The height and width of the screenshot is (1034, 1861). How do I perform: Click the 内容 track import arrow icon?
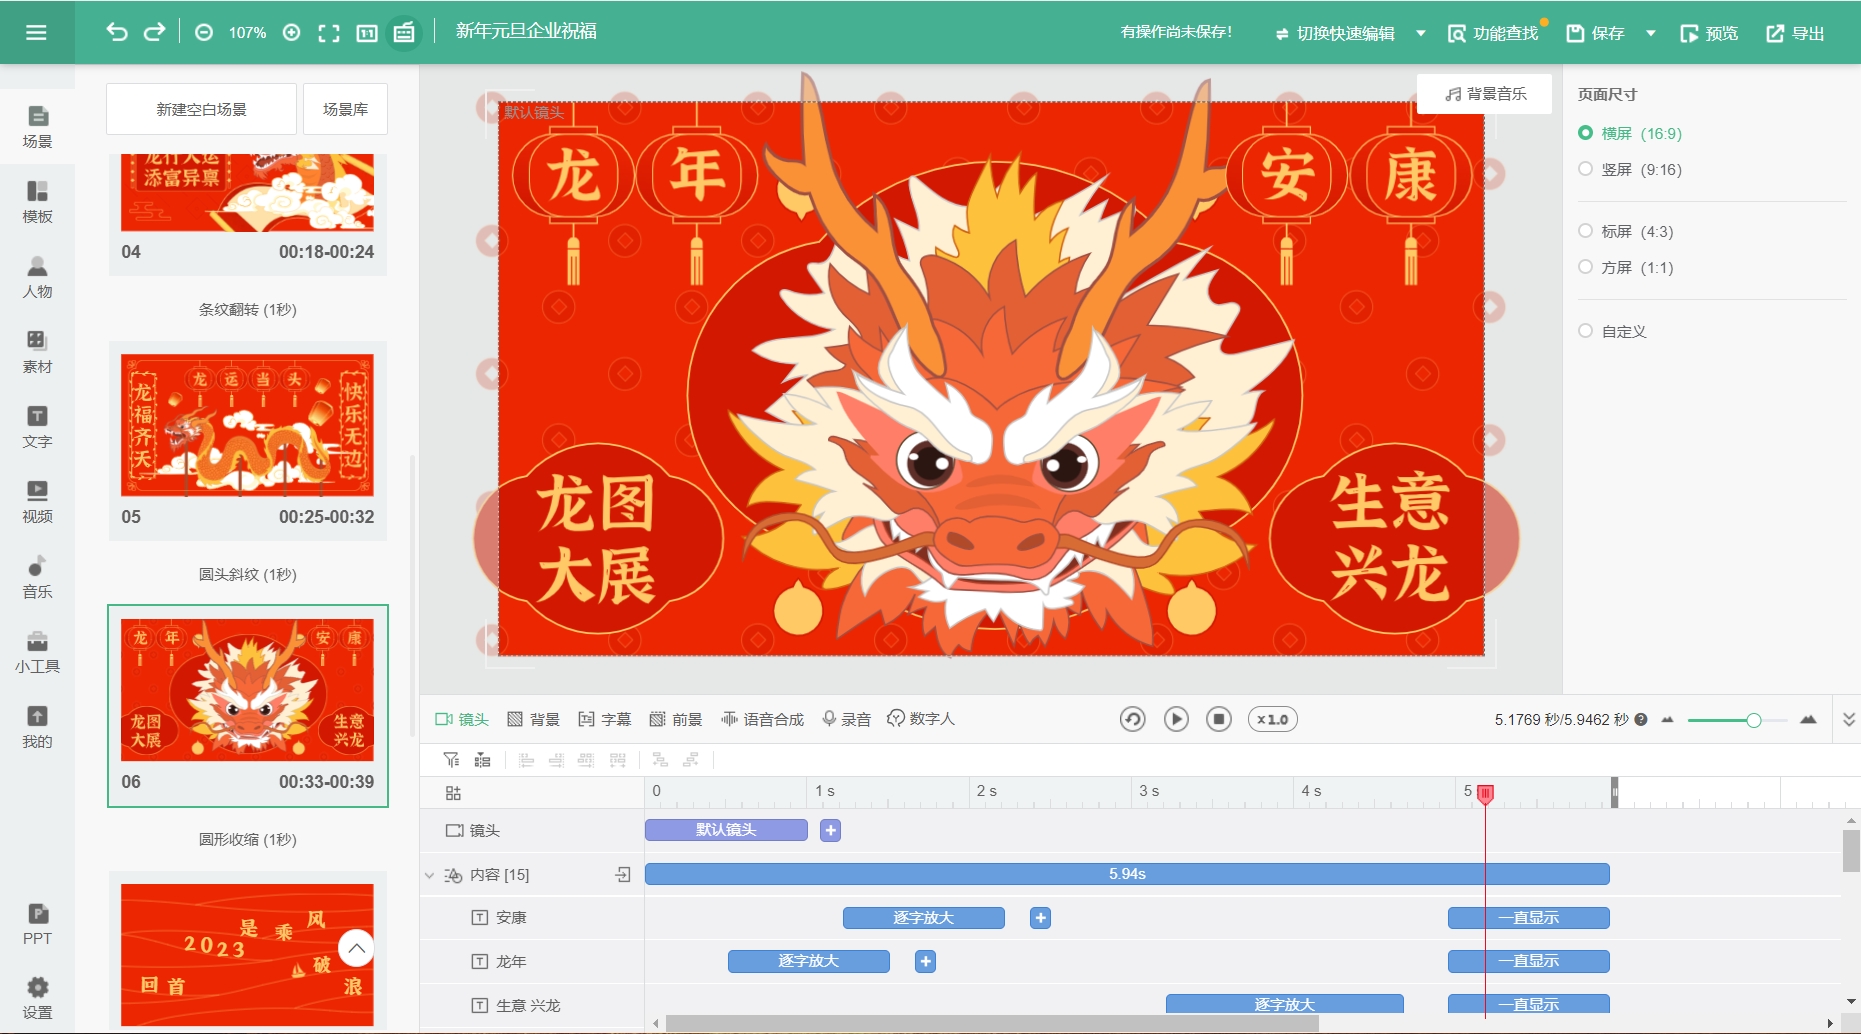(x=623, y=875)
